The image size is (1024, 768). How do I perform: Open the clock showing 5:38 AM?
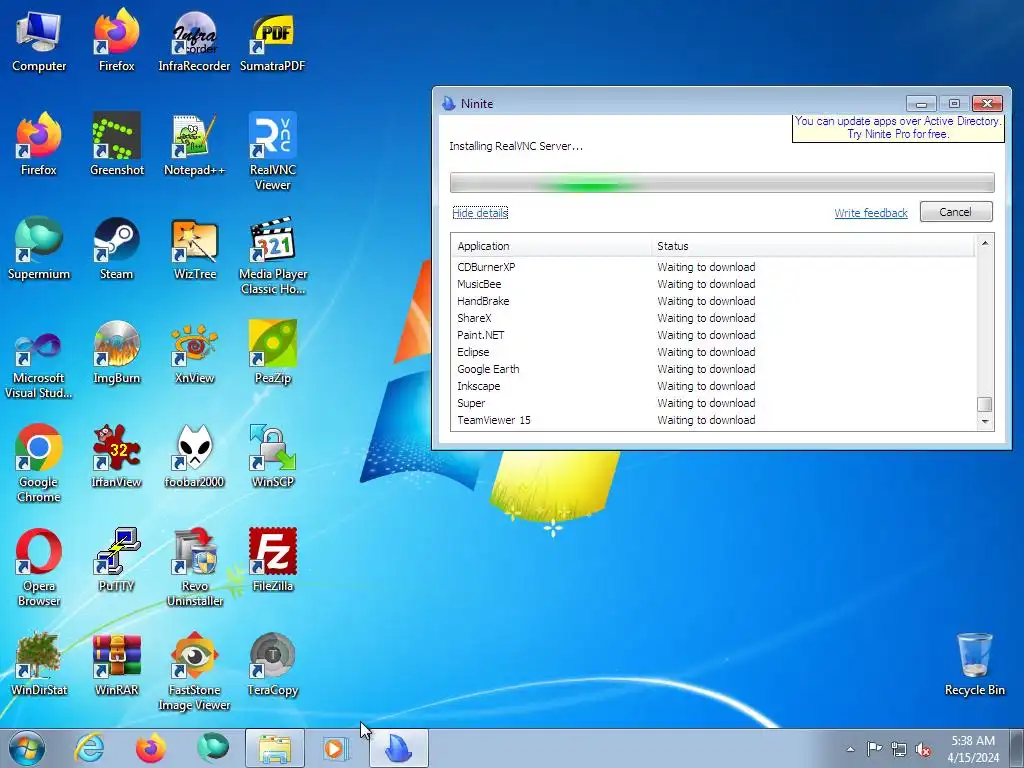click(x=973, y=749)
